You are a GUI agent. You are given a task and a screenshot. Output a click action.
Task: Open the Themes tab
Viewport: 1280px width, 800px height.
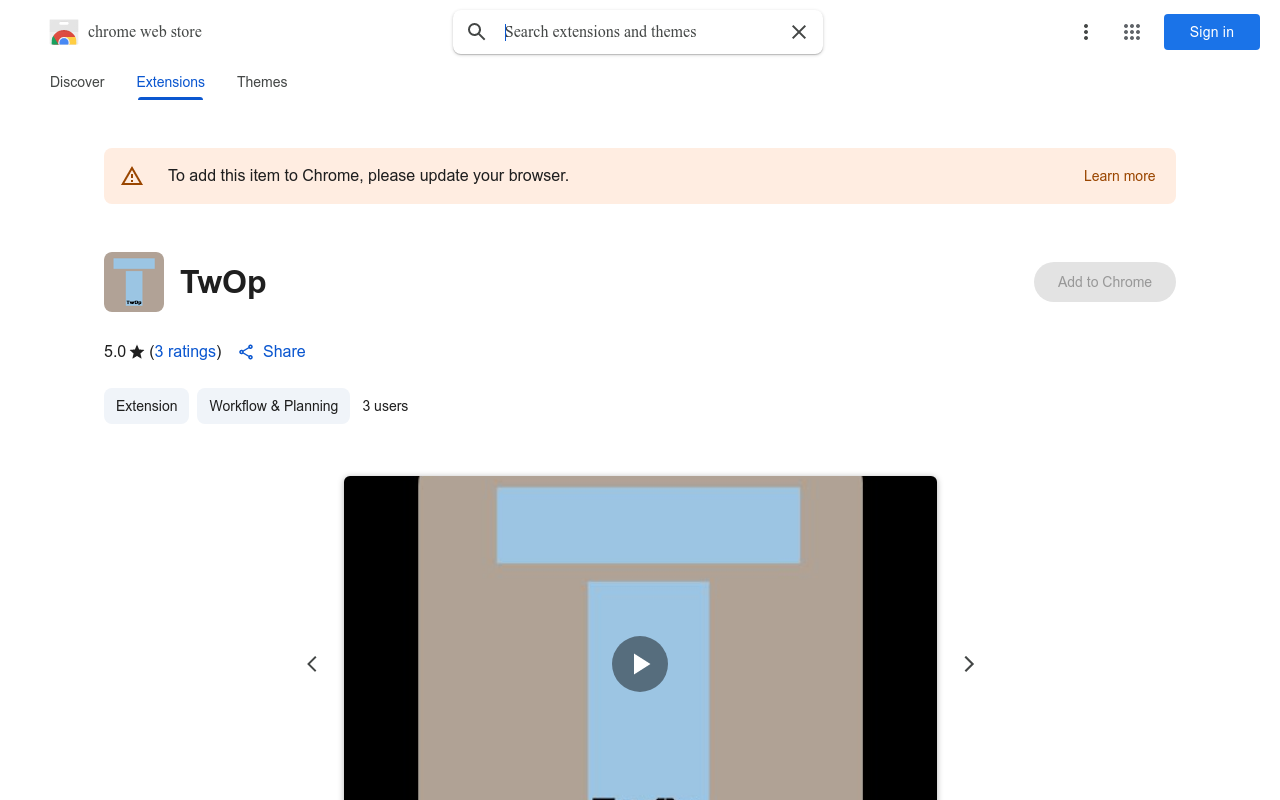[x=262, y=82]
